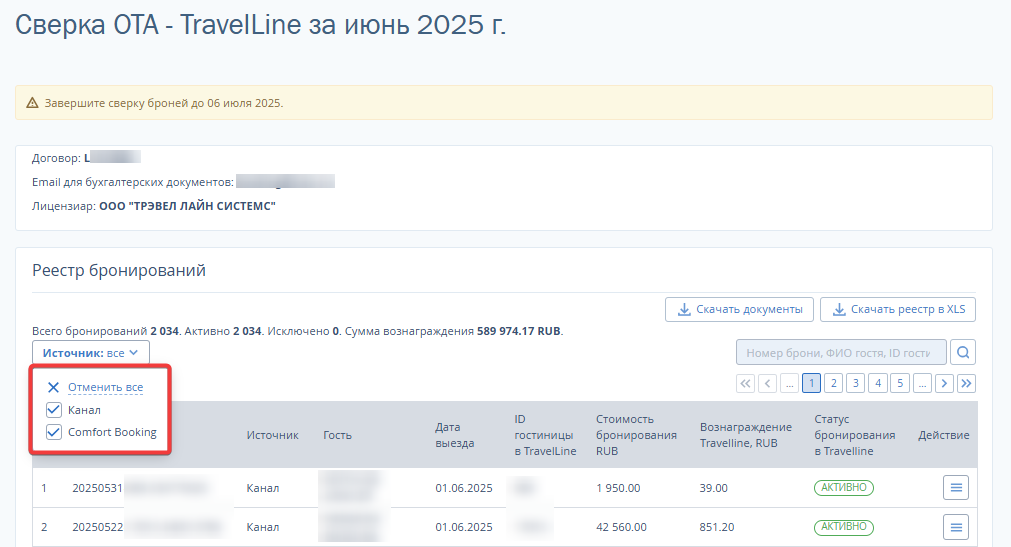Go to next page arrow
1011x547 pixels.
944,383
